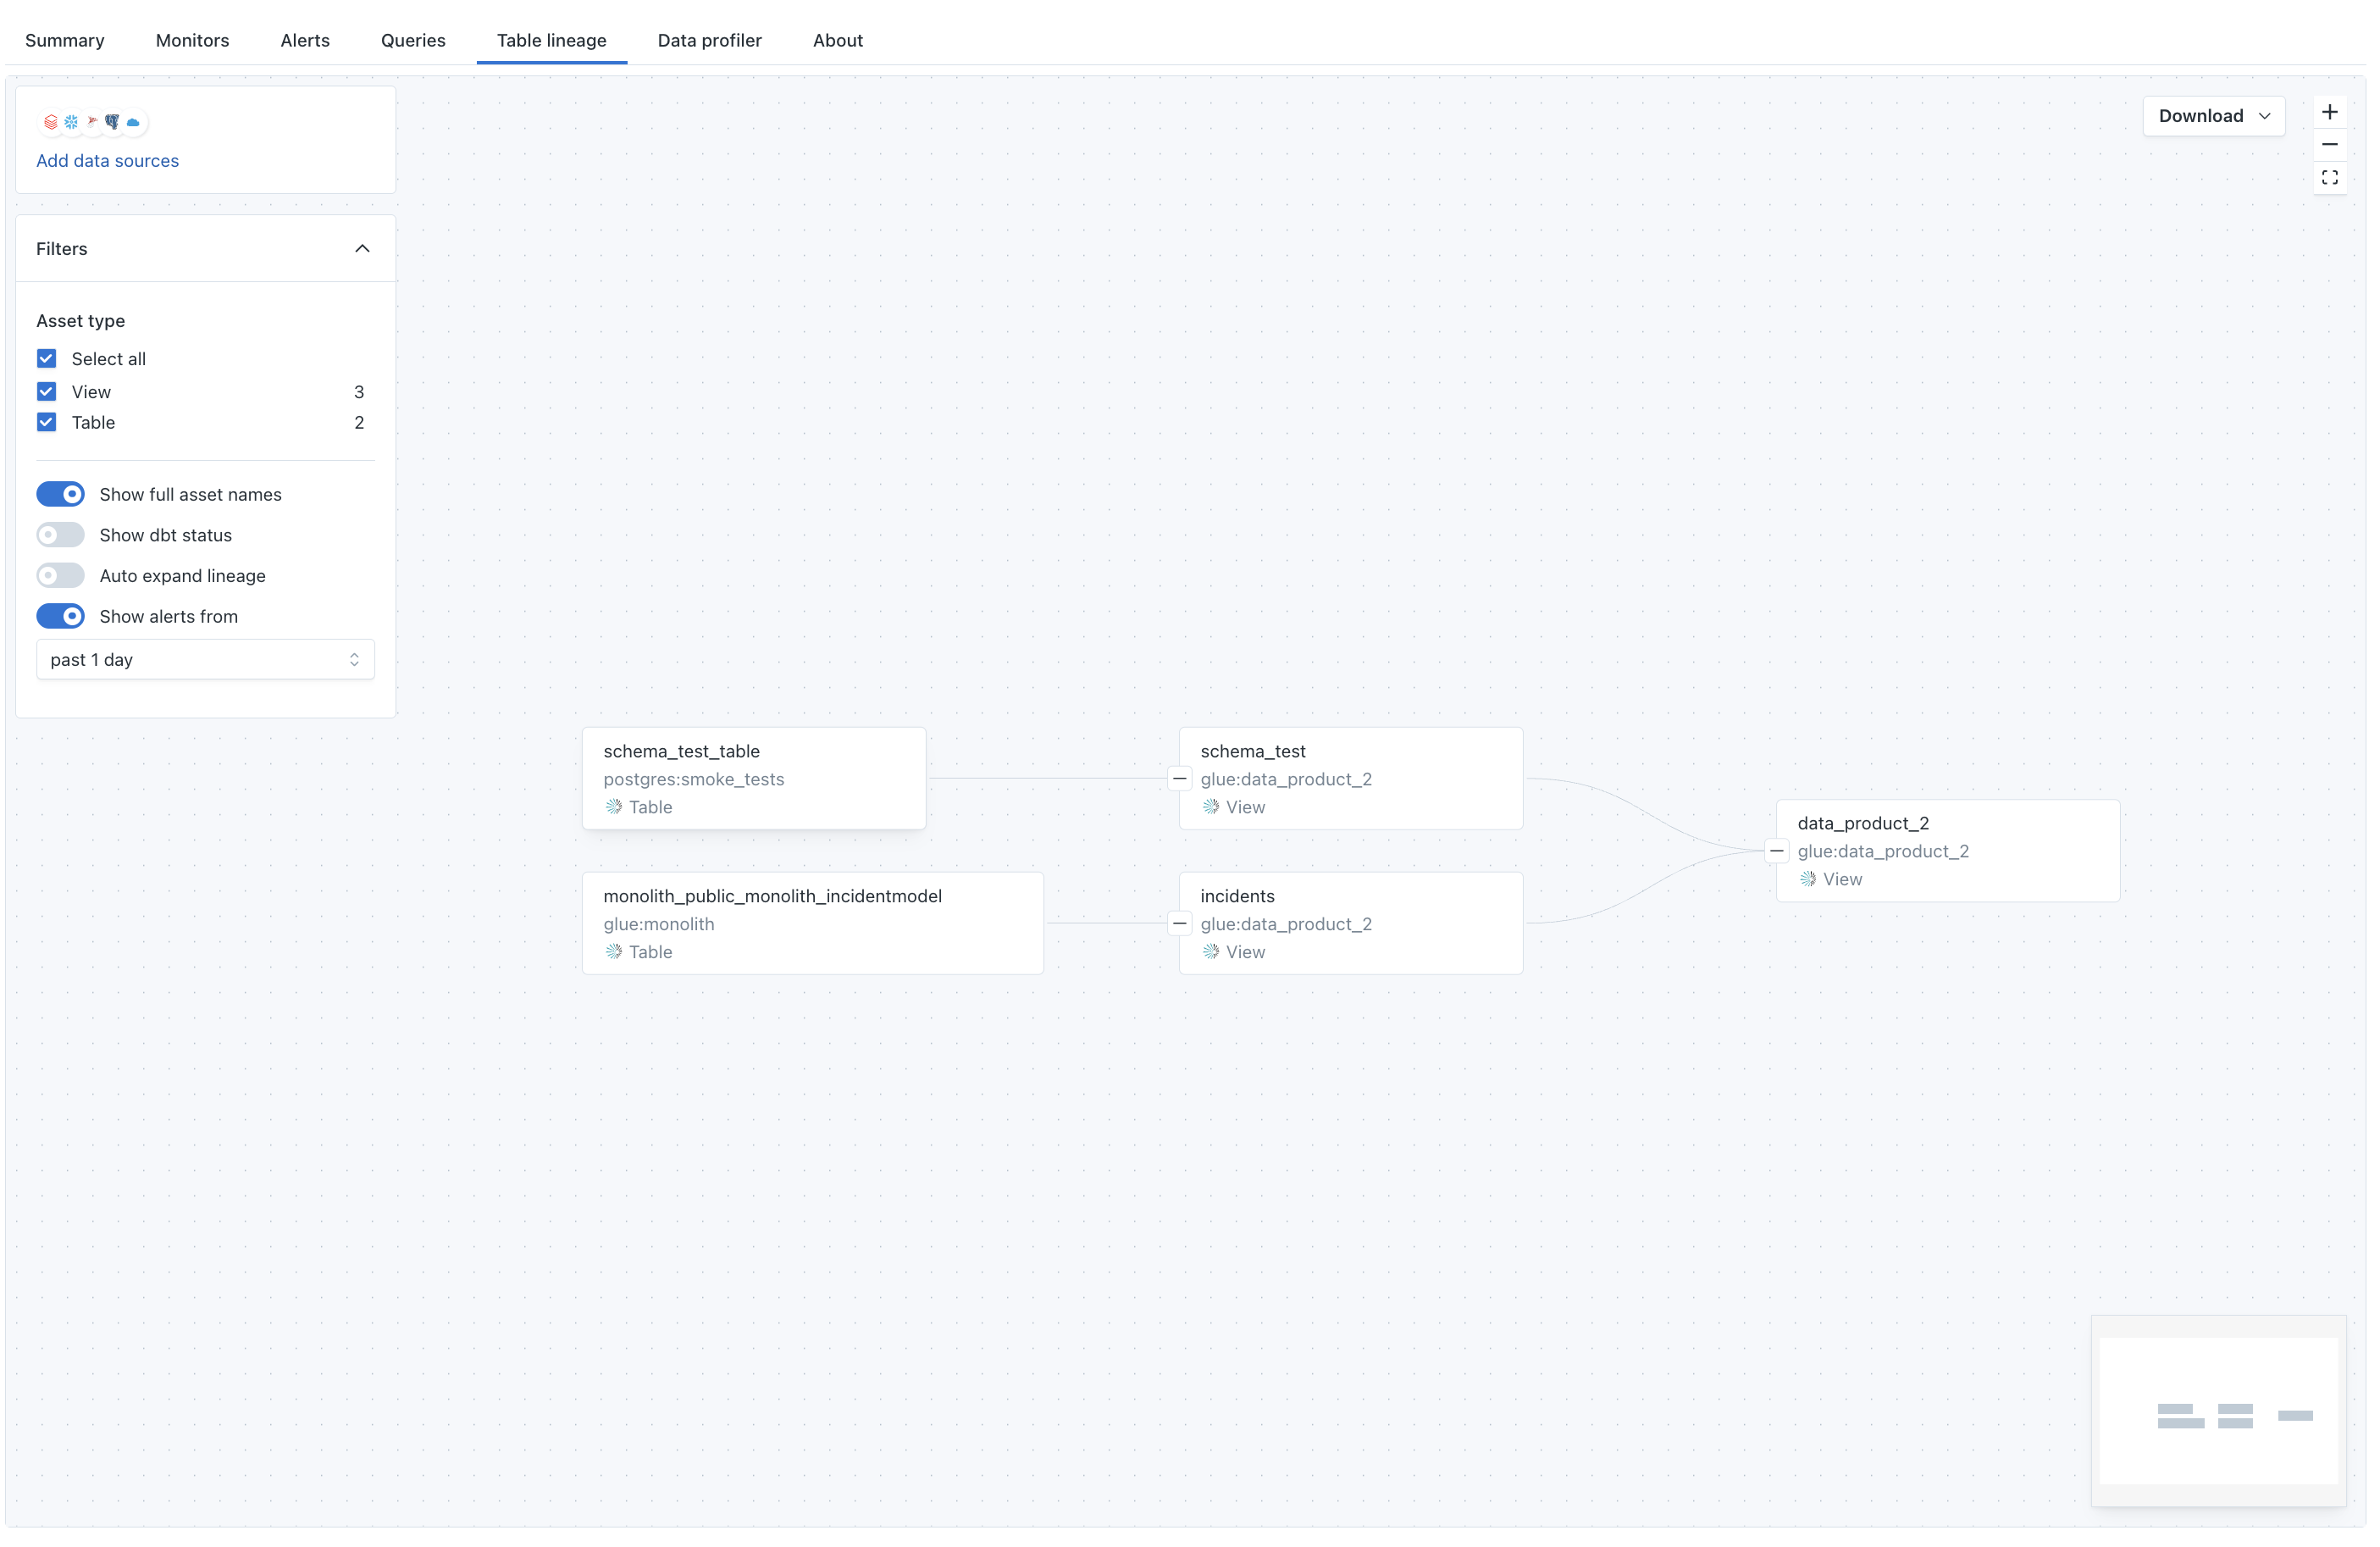Viewport: 2380px width, 1547px height.
Task: Click the Databricks data source icon
Action: [50, 122]
